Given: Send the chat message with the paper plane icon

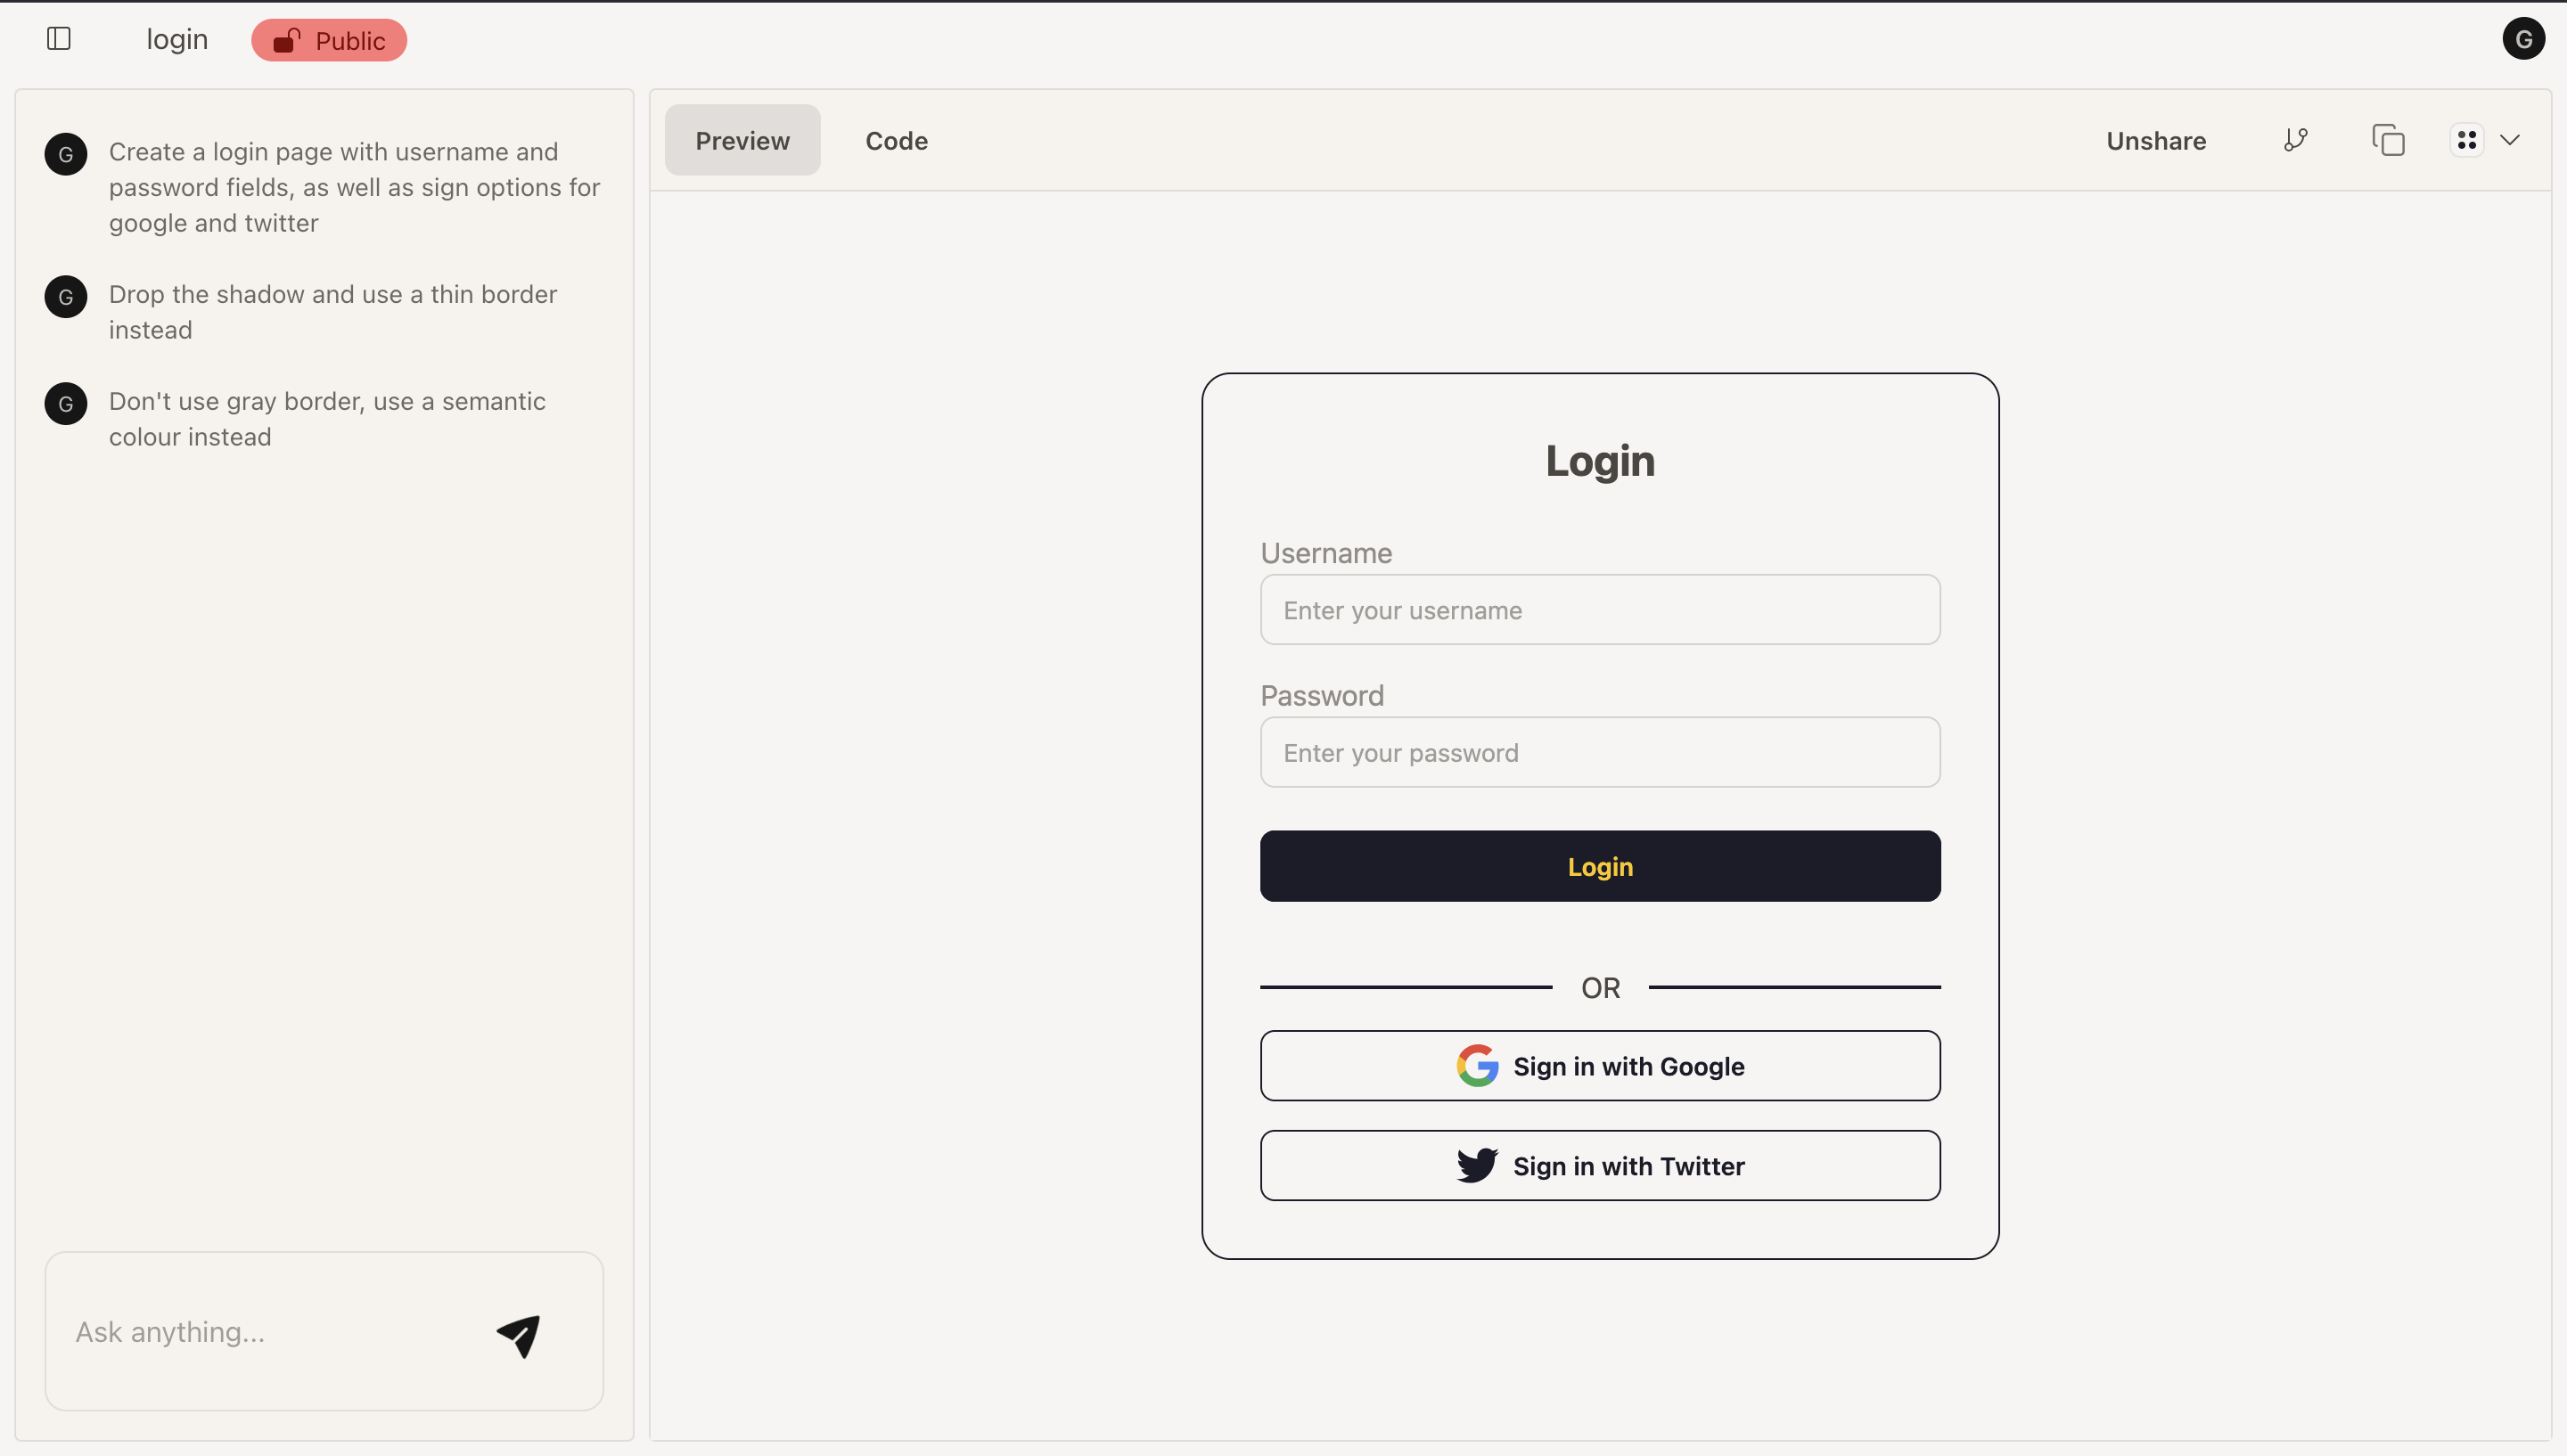Looking at the screenshot, I should pyautogui.click(x=518, y=1334).
